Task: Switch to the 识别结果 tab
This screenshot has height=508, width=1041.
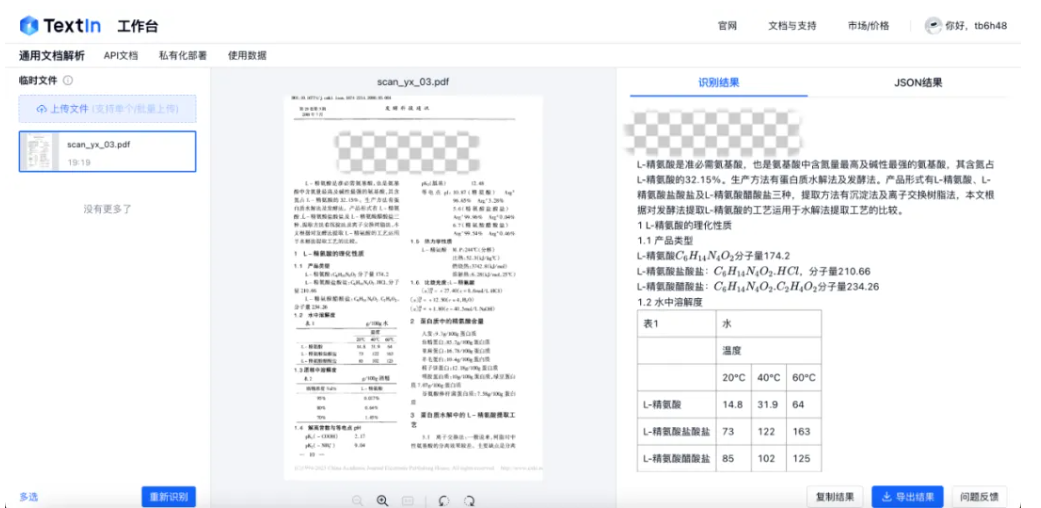Action: click(x=719, y=82)
